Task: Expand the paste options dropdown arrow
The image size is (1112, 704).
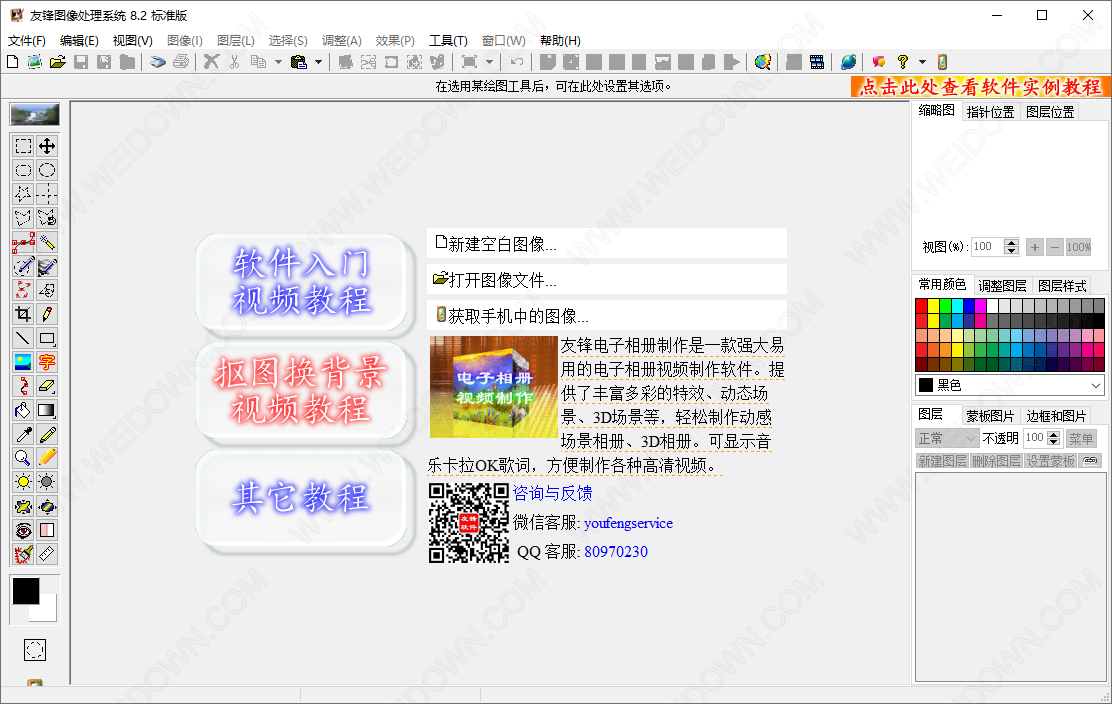Action: (318, 62)
